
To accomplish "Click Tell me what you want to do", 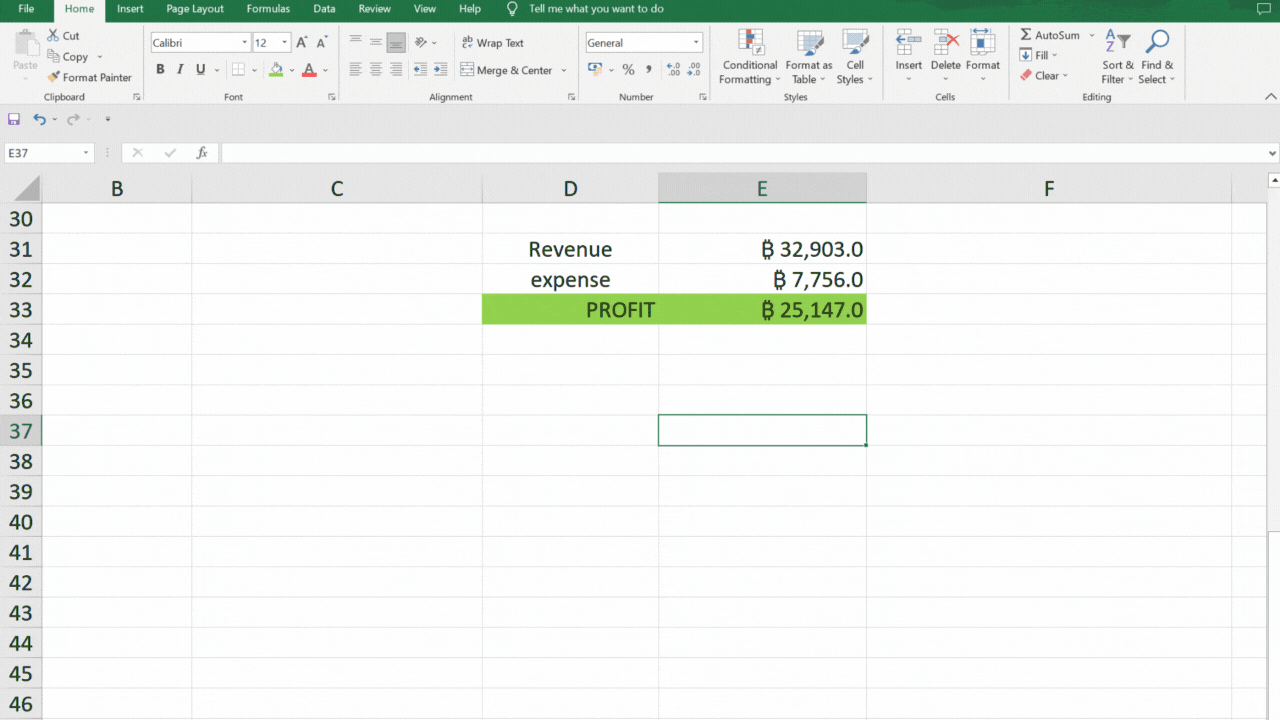I will pos(596,9).
